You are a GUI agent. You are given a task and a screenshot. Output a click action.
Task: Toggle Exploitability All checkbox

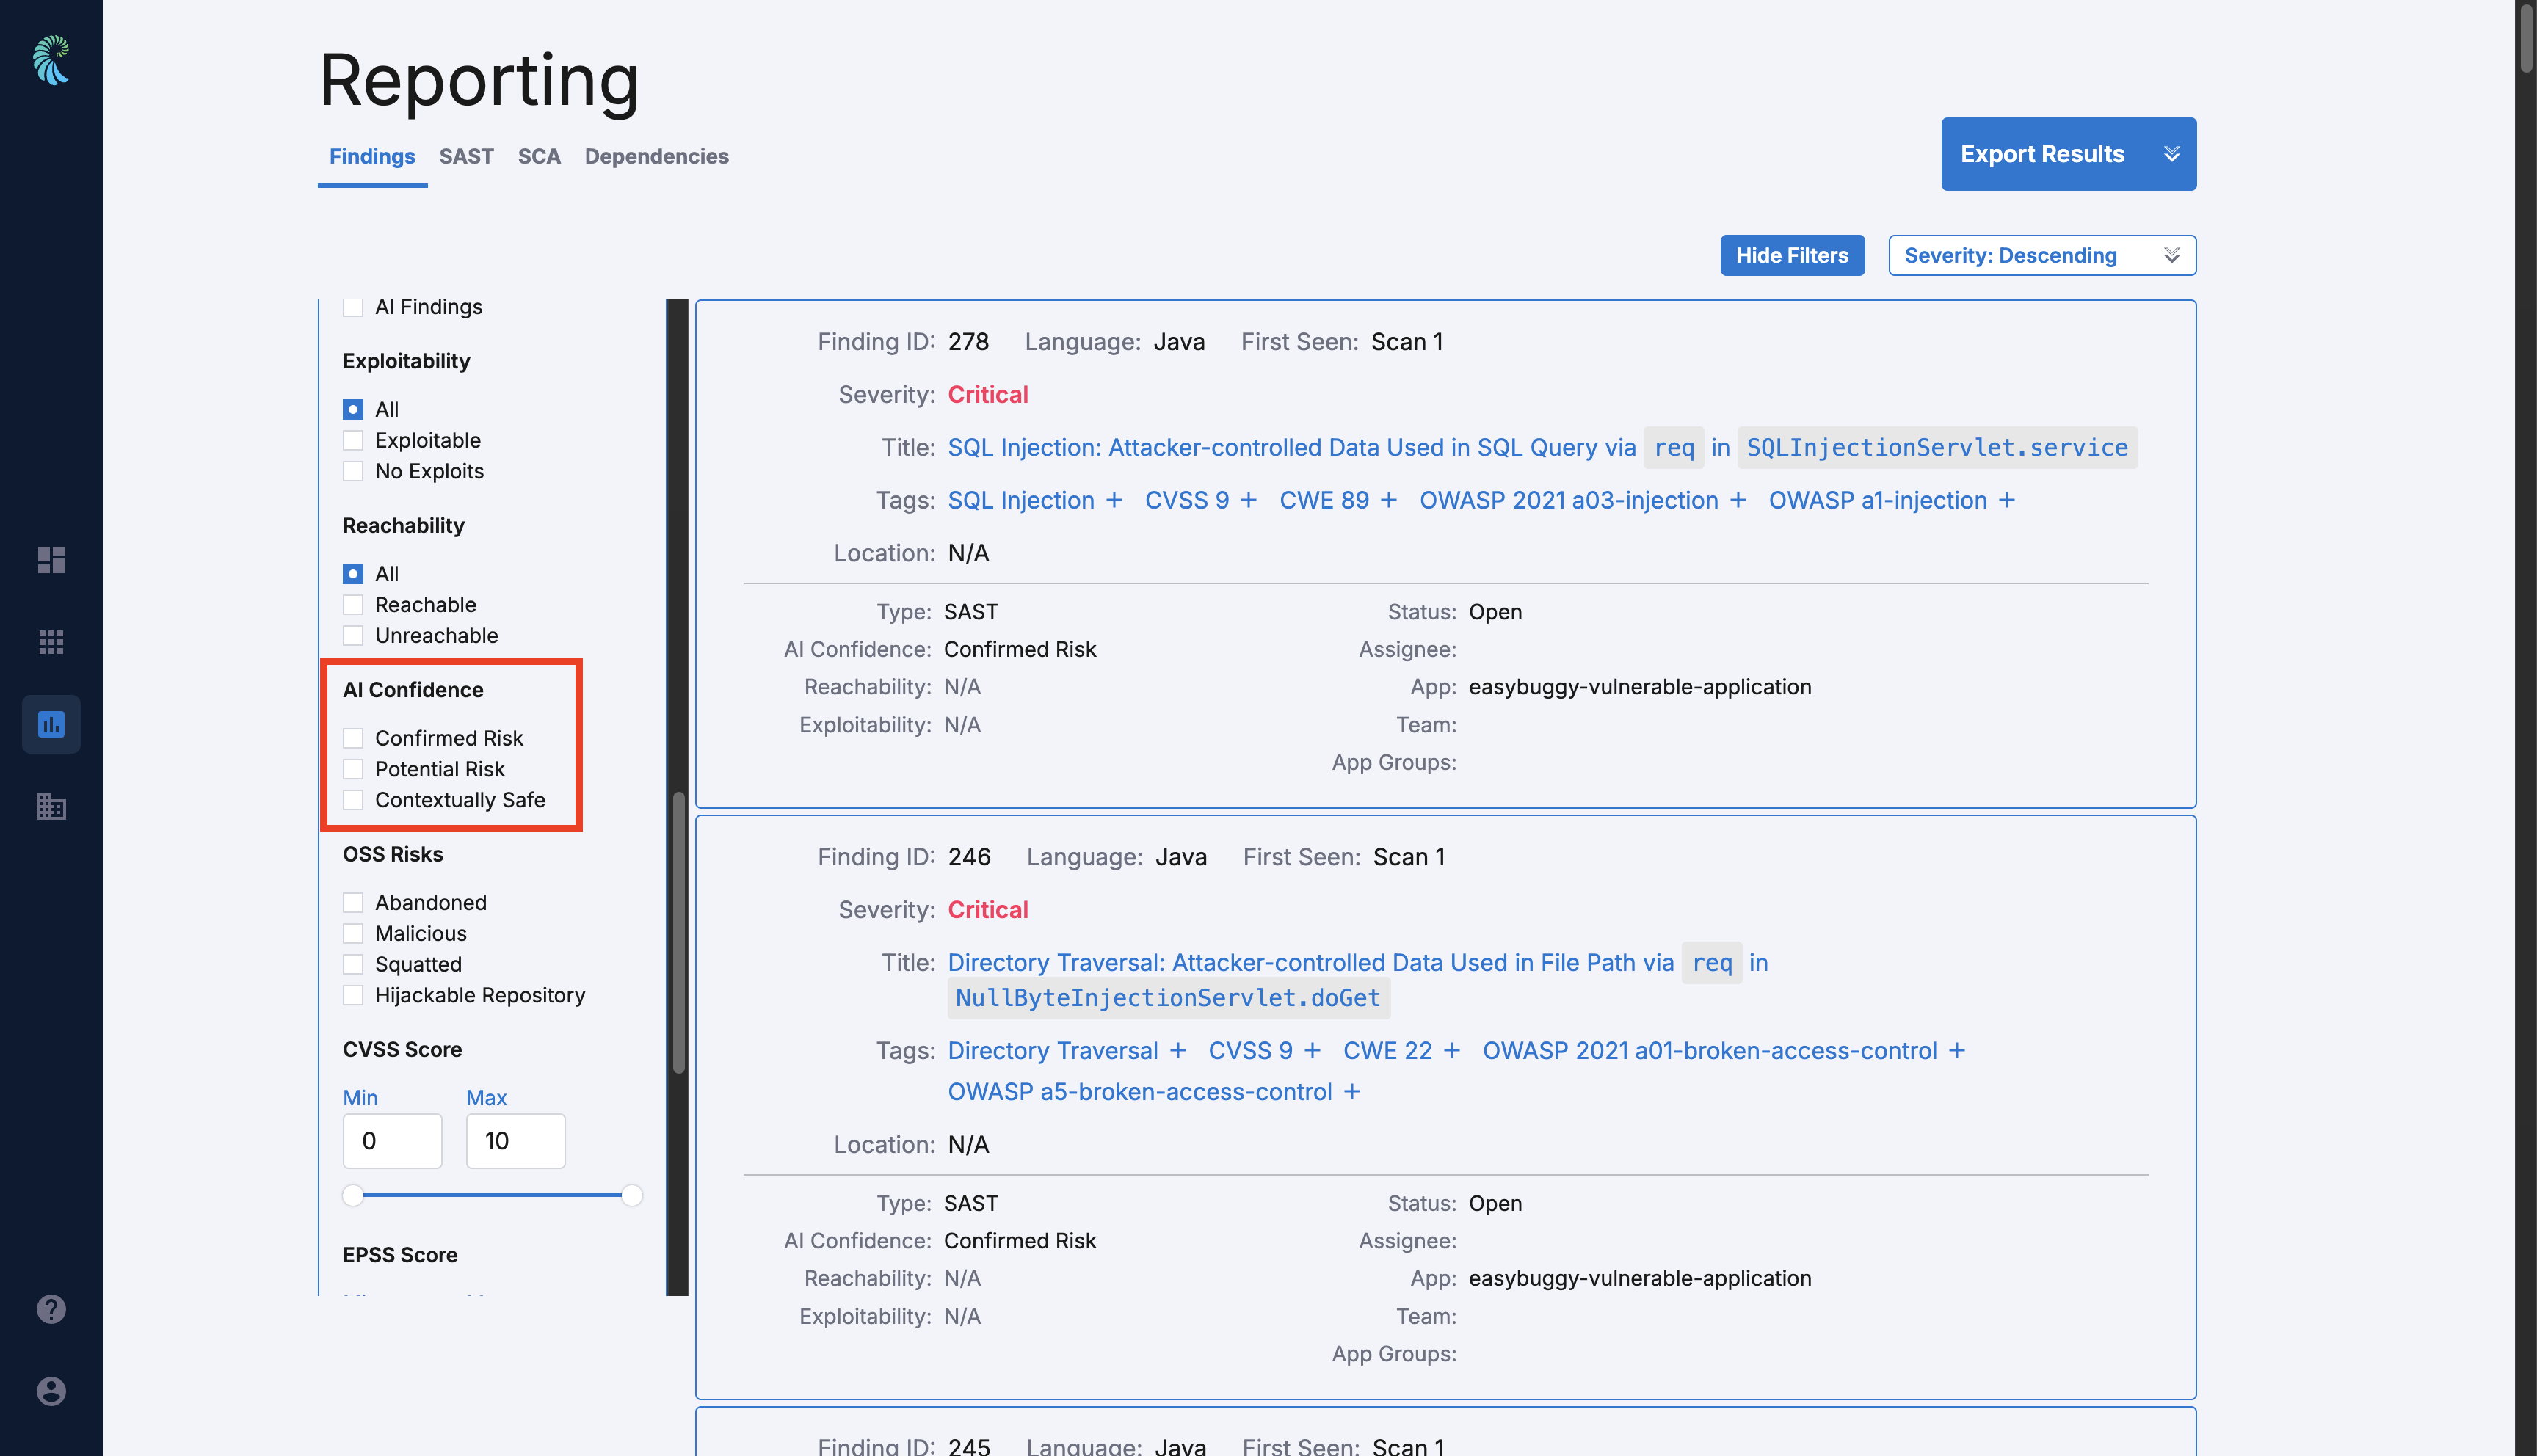click(353, 410)
